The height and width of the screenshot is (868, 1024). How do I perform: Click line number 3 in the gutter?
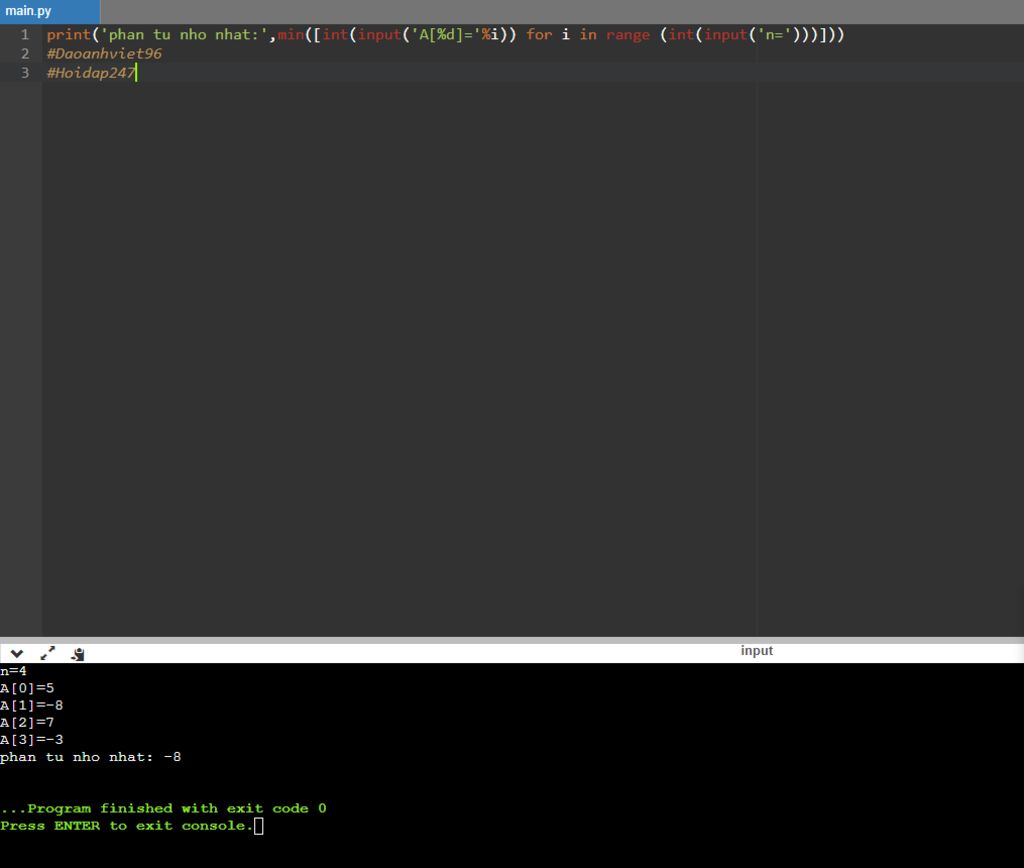coord(25,72)
